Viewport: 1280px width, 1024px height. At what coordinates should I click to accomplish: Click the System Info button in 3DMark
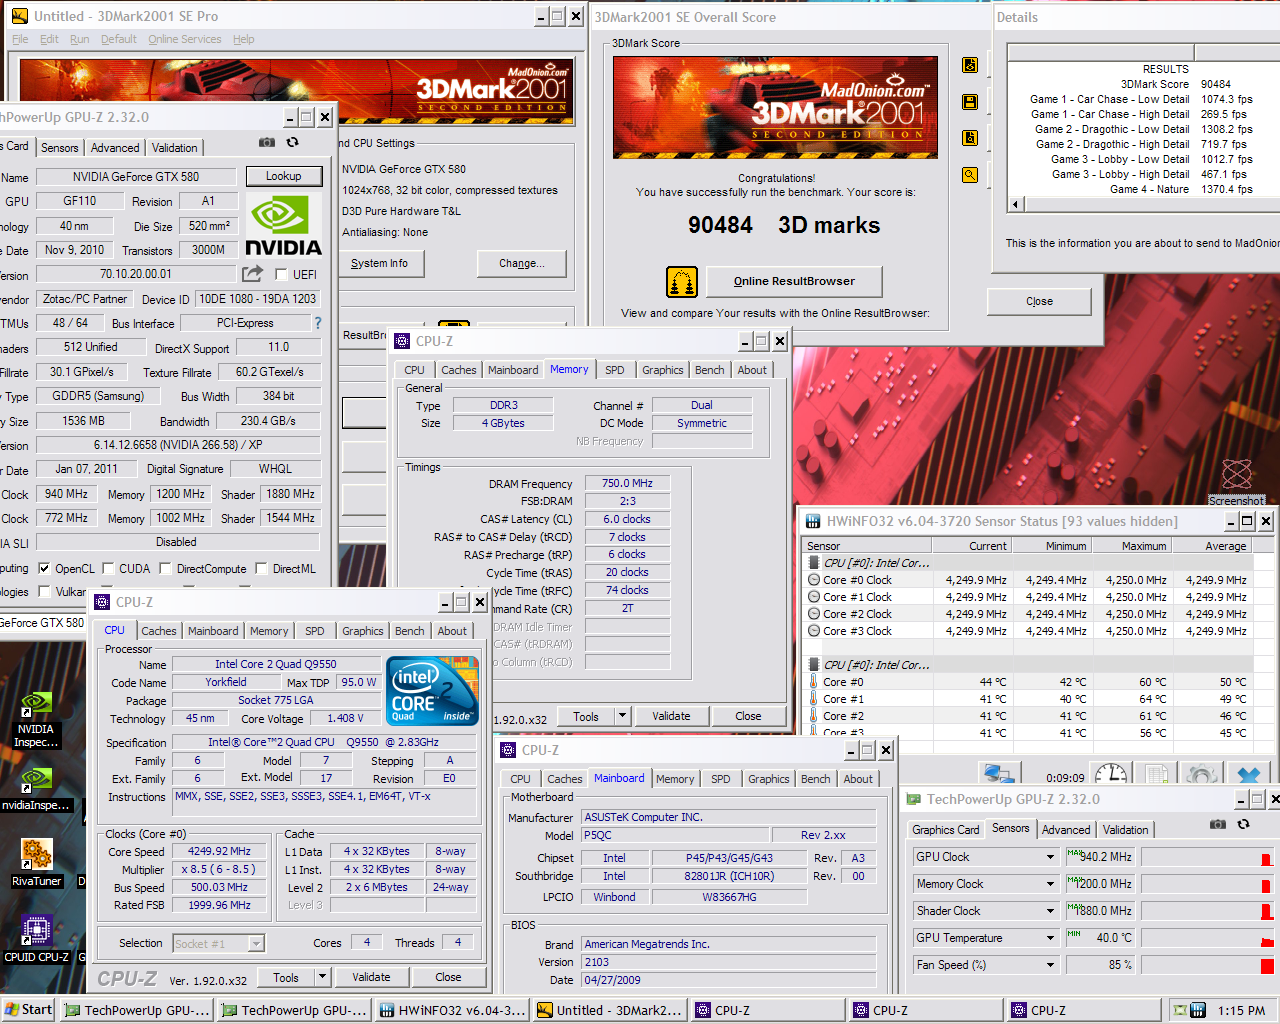(380, 263)
